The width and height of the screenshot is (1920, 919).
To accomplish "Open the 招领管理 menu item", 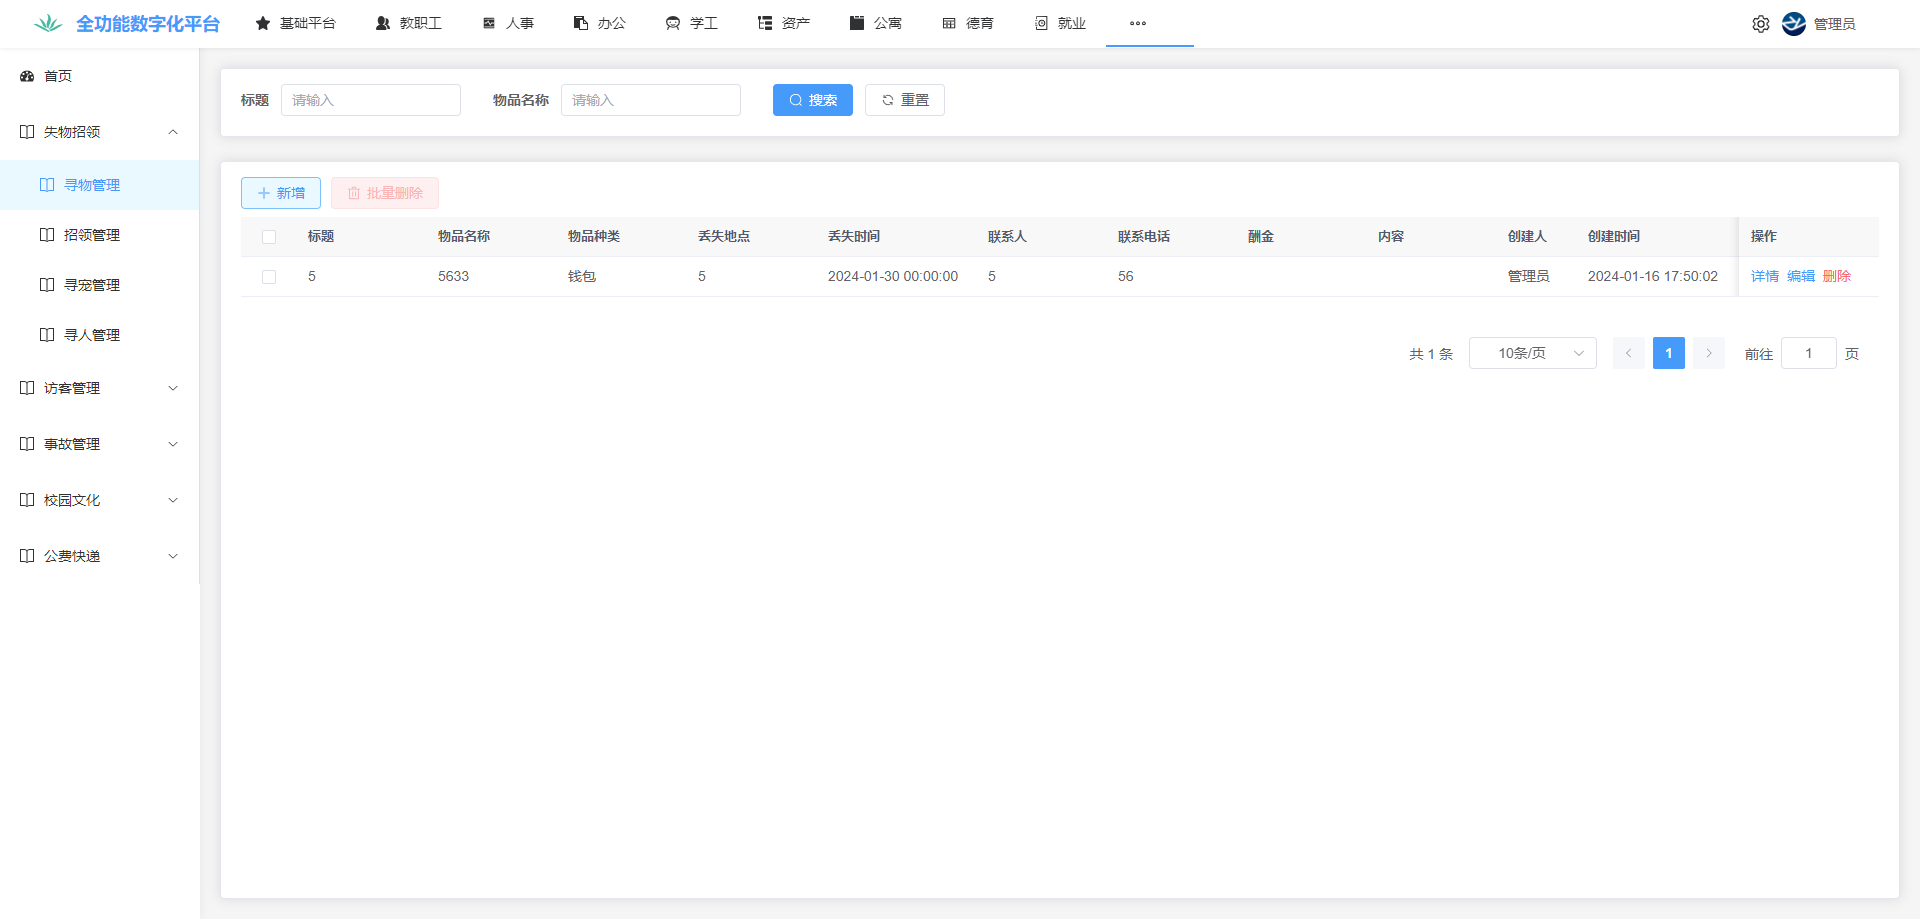I will 92,235.
